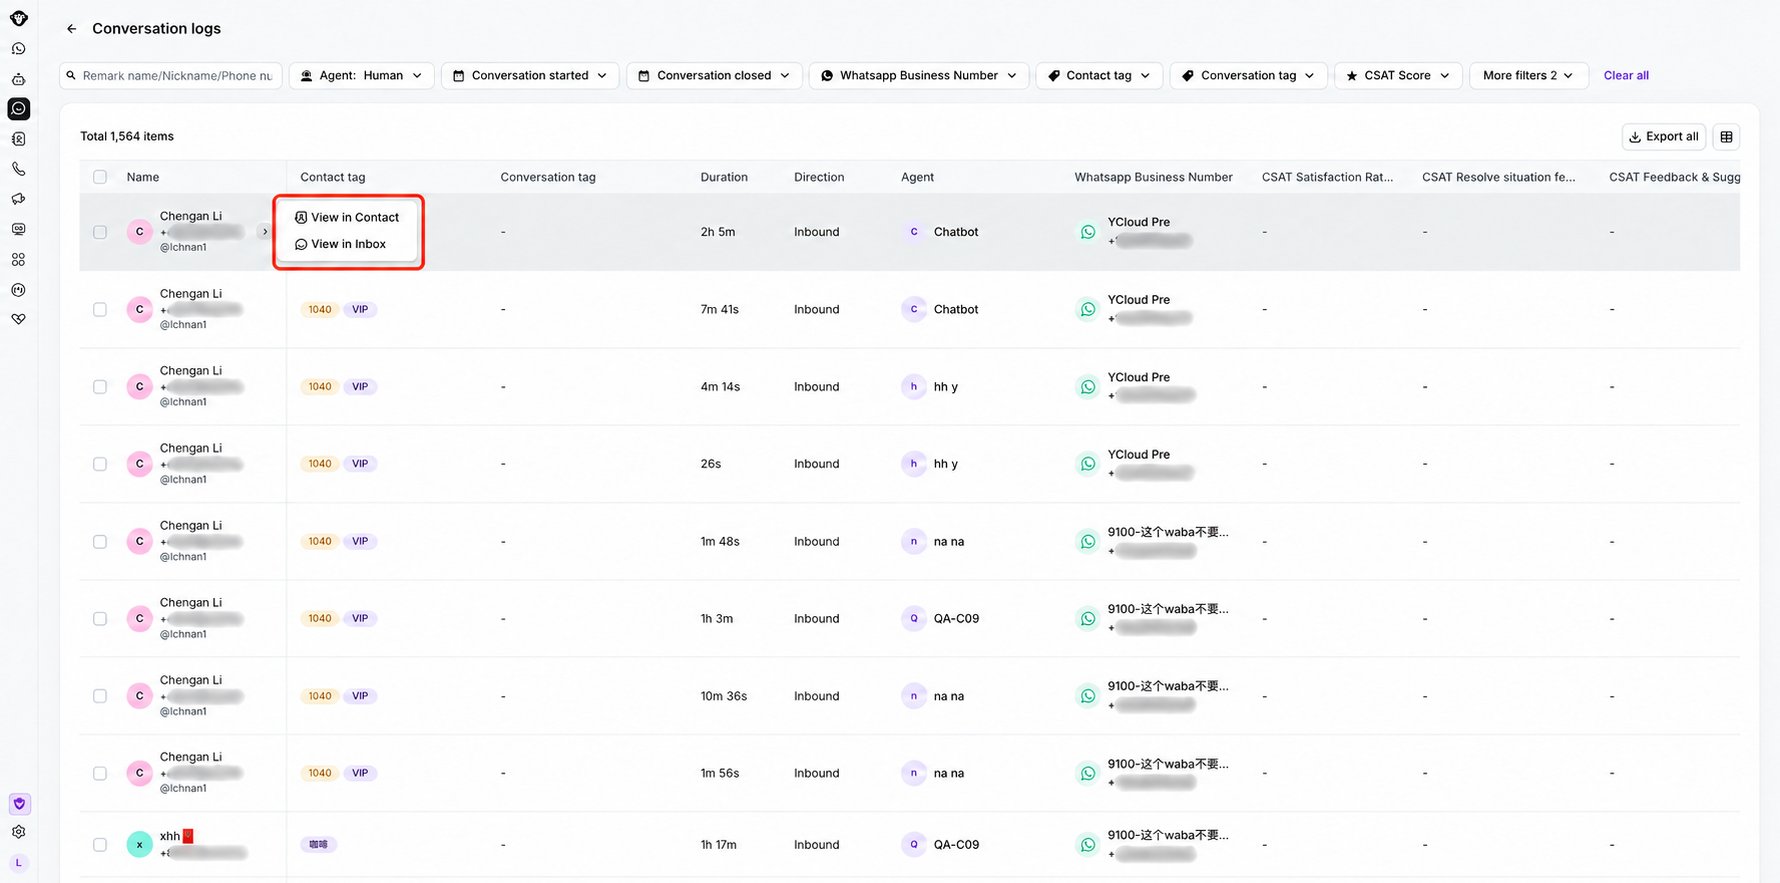The image size is (1780, 883).
Task: Choose View in Contact from the popup menu
Action: [x=347, y=218]
